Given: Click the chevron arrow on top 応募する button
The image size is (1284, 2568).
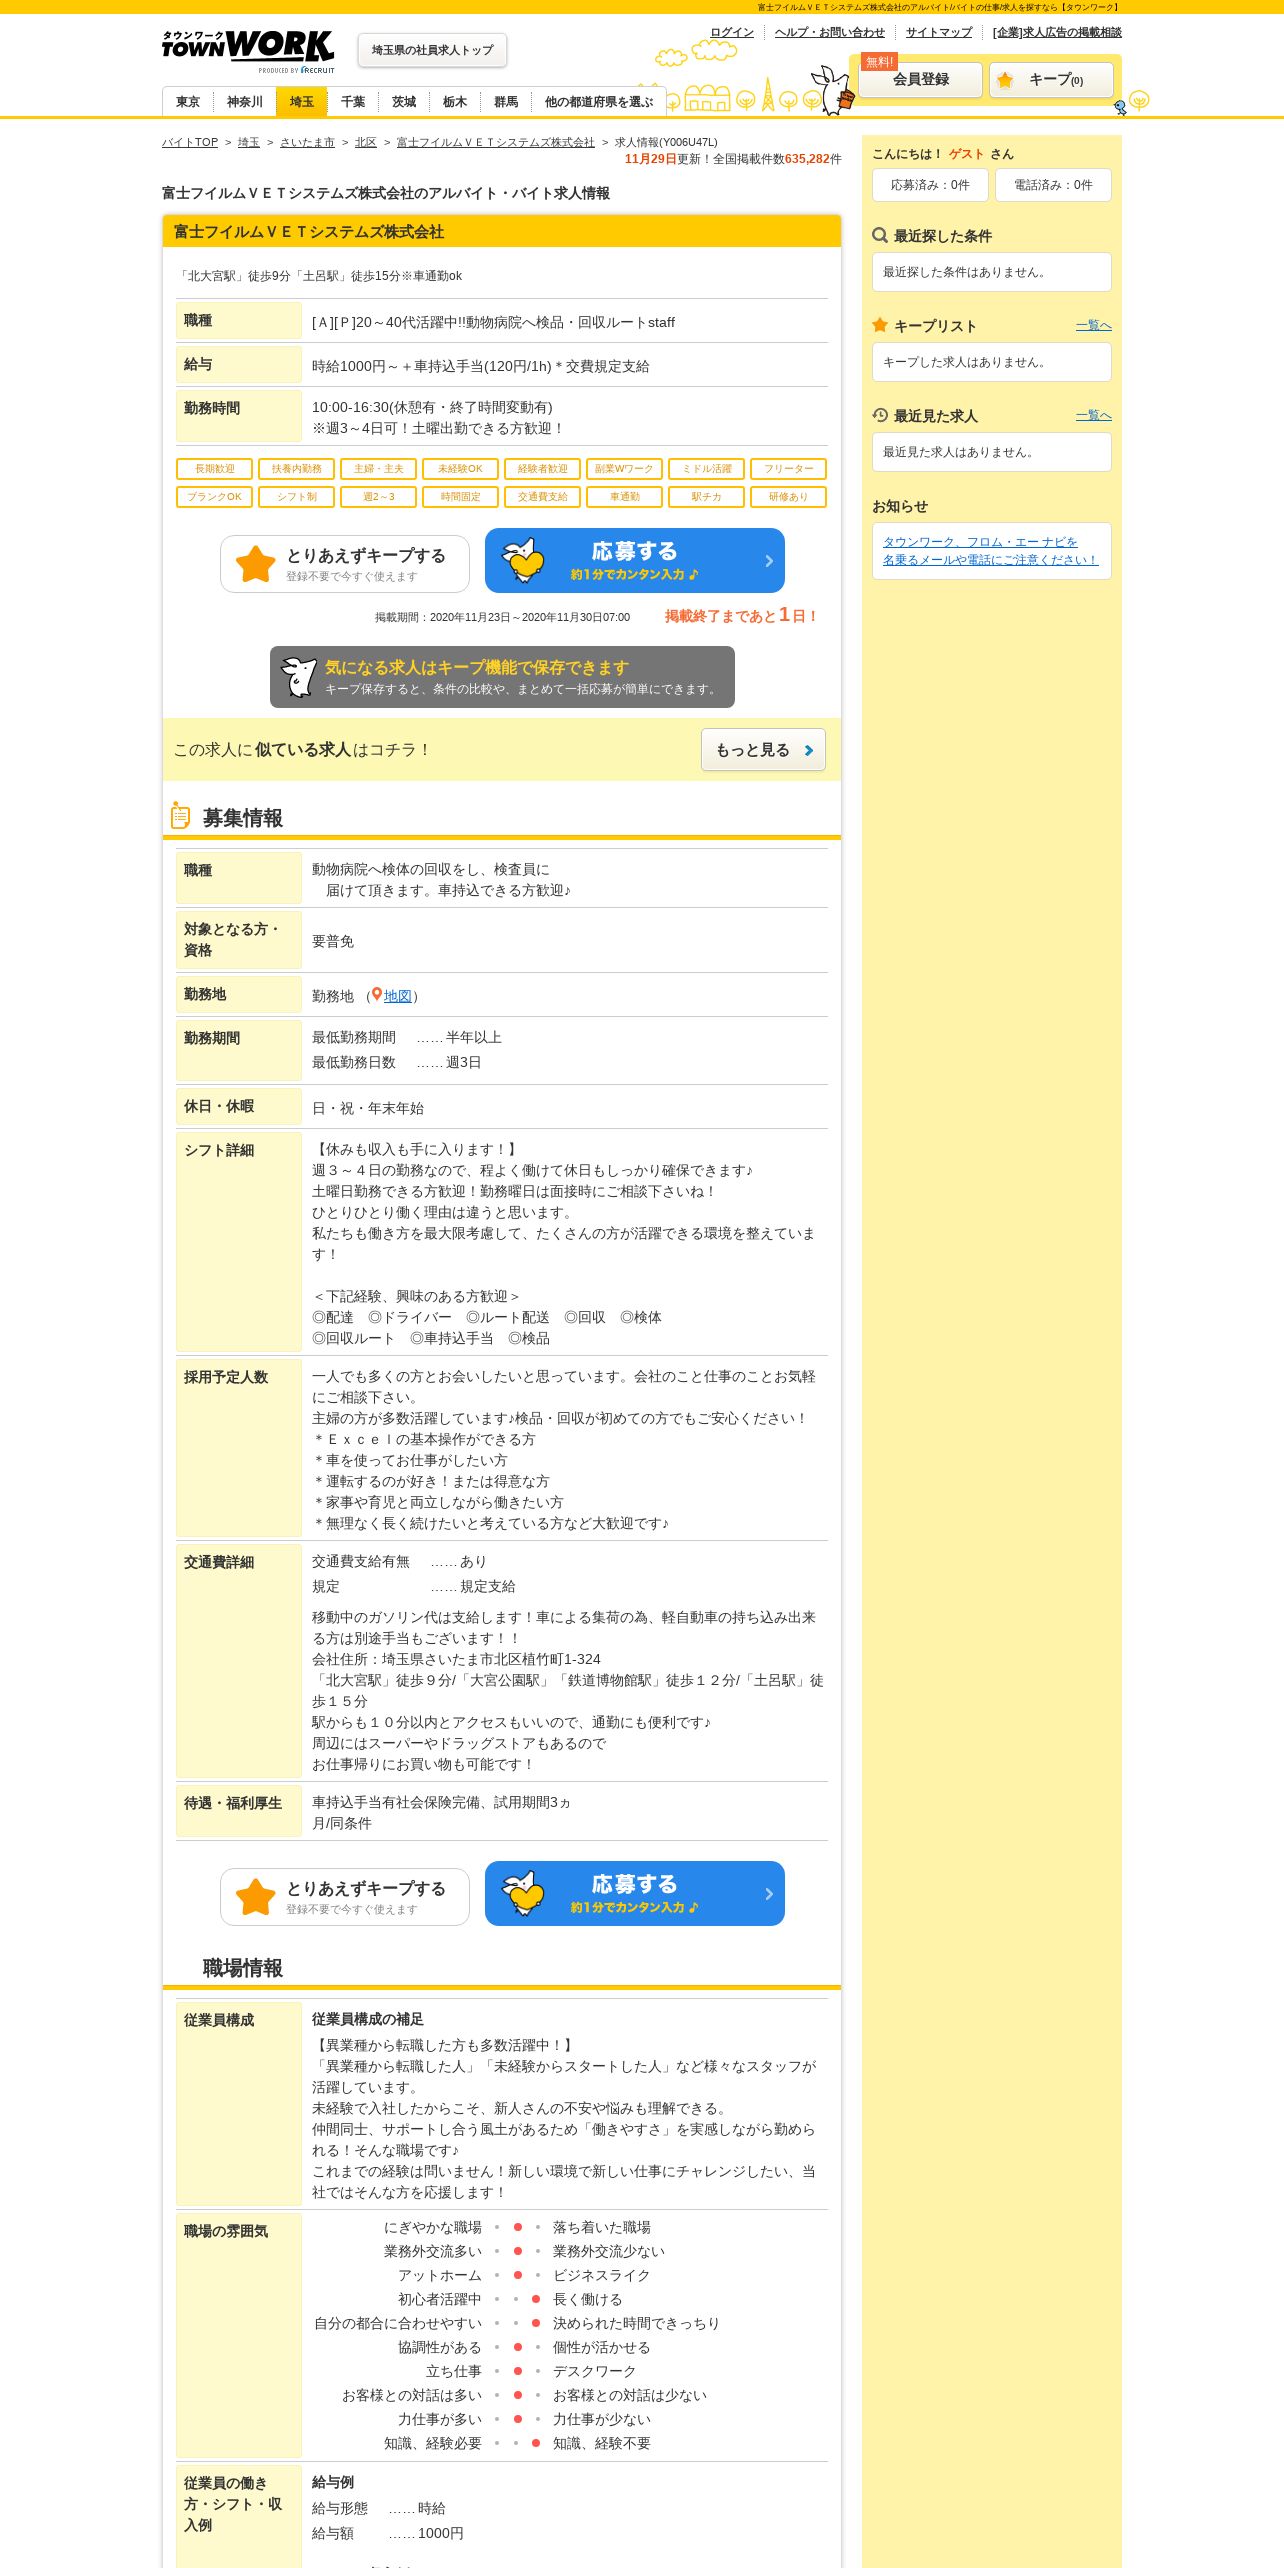Looking at the screenshot, I should coord(769,561).
